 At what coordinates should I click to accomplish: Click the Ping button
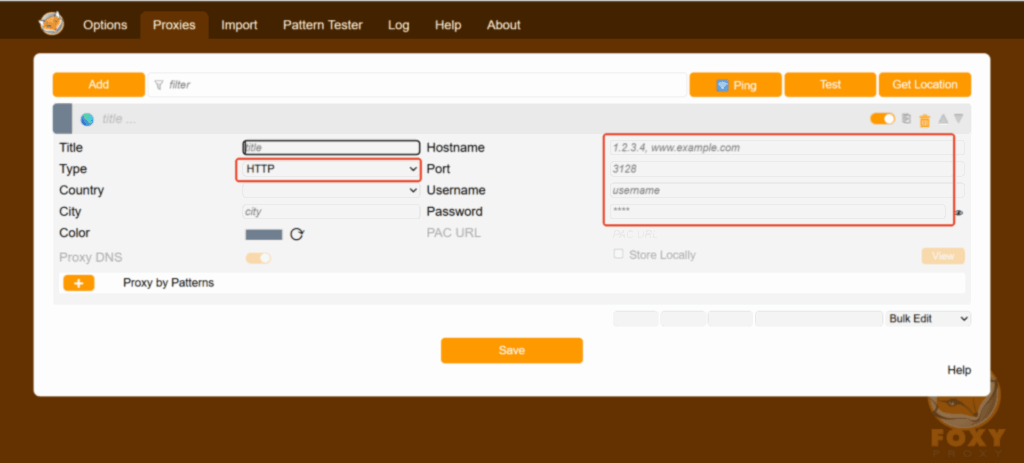735,85
